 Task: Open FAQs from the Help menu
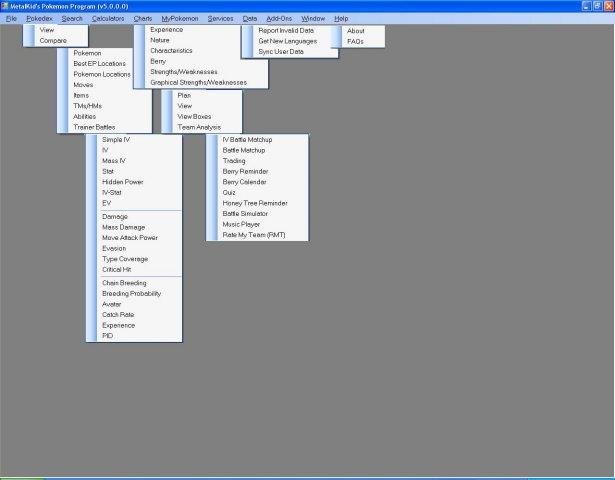[x=355, y=41]
